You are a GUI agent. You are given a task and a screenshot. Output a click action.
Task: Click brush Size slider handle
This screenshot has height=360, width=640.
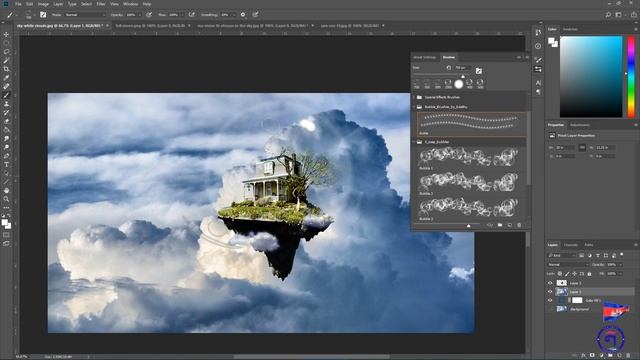point(463,76)
